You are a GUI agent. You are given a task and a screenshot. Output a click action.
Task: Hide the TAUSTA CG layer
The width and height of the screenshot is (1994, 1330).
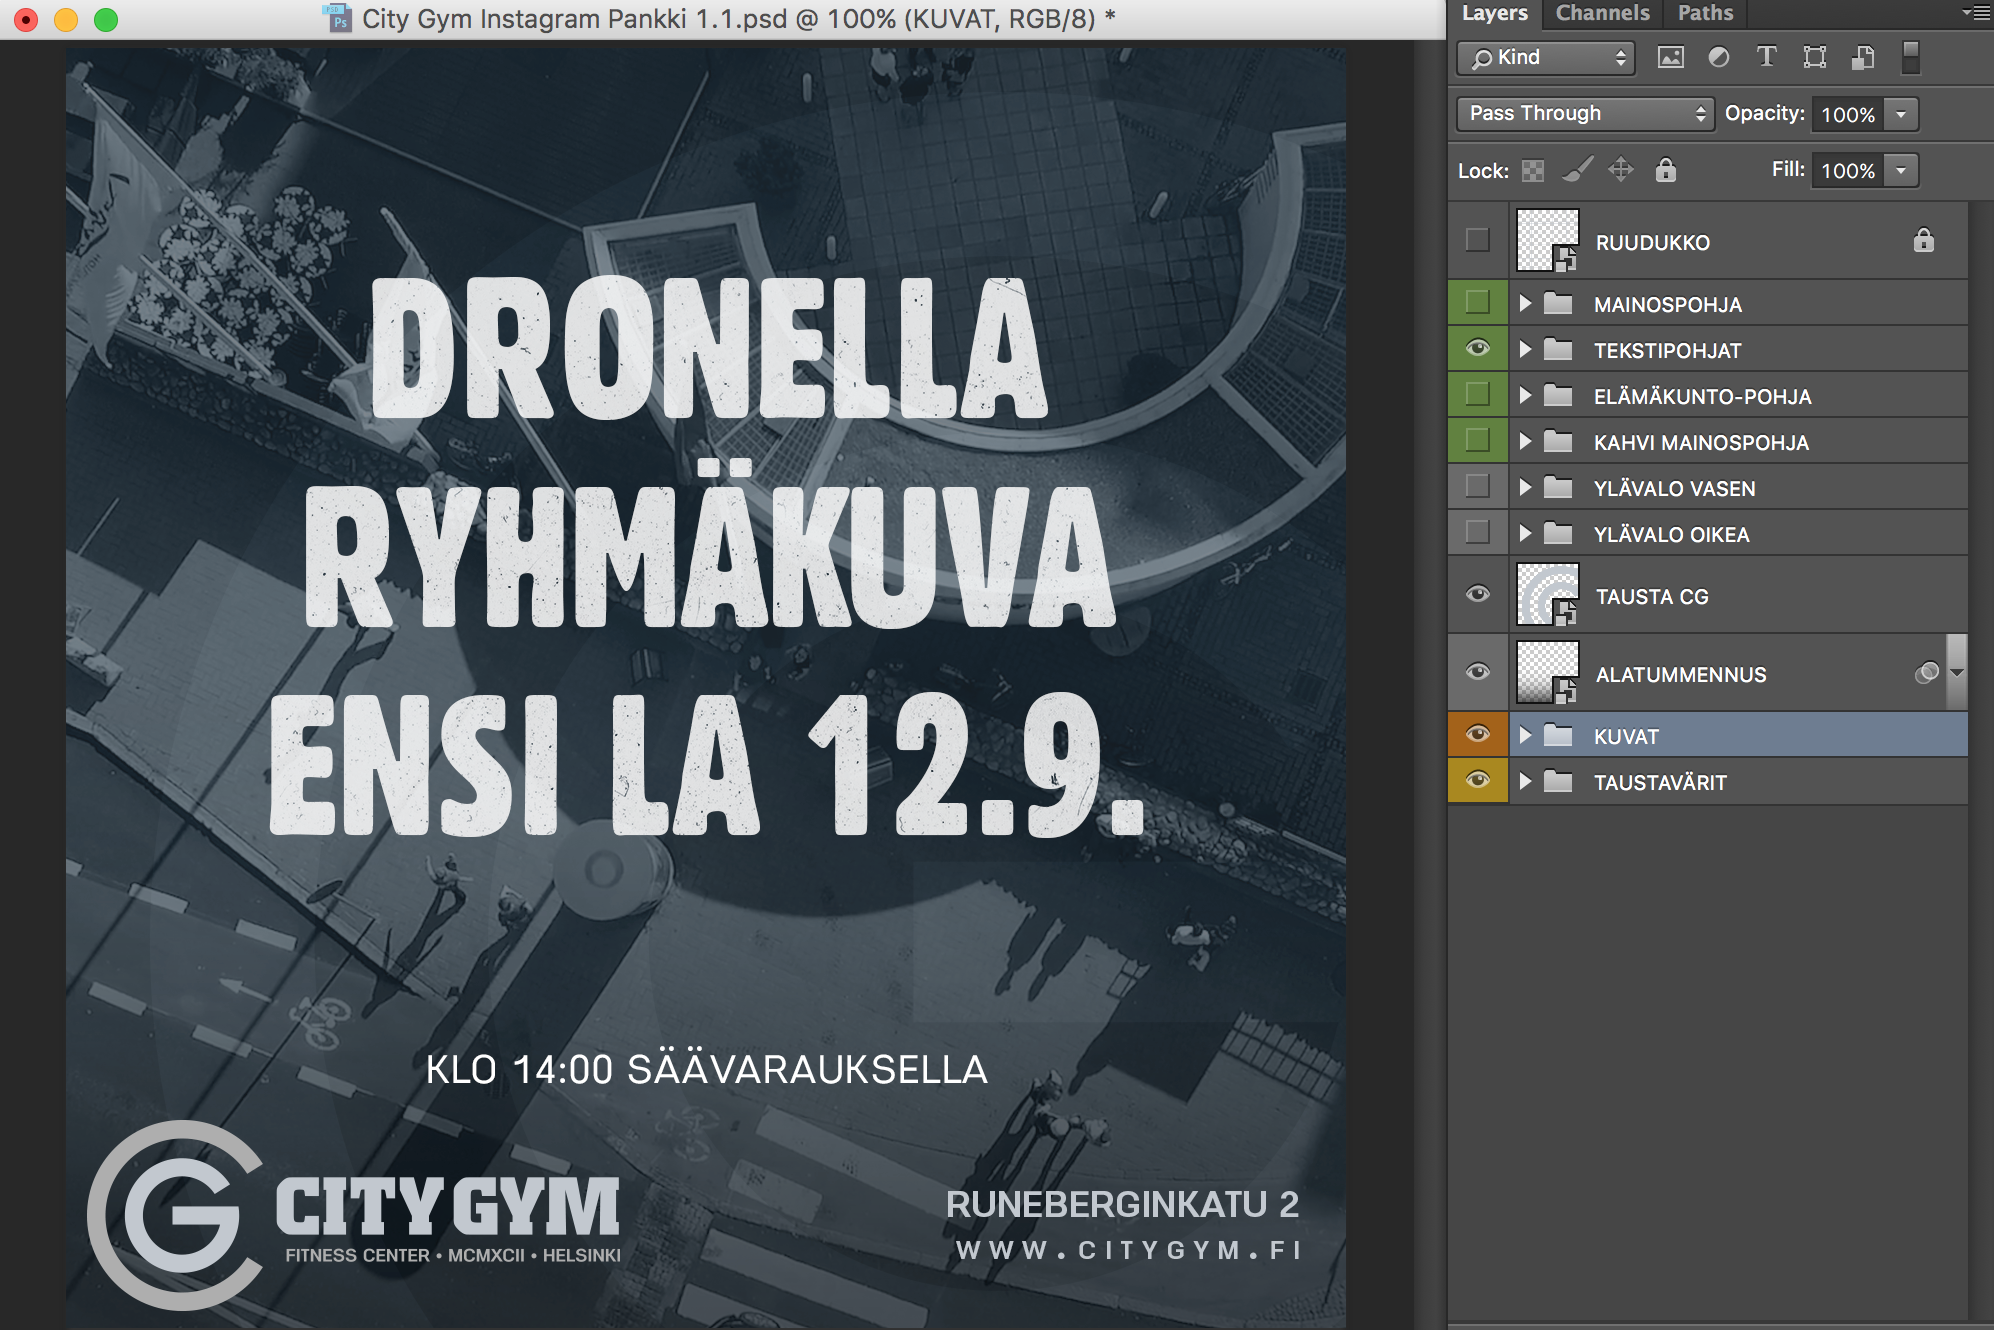[x=1477, y=594]
